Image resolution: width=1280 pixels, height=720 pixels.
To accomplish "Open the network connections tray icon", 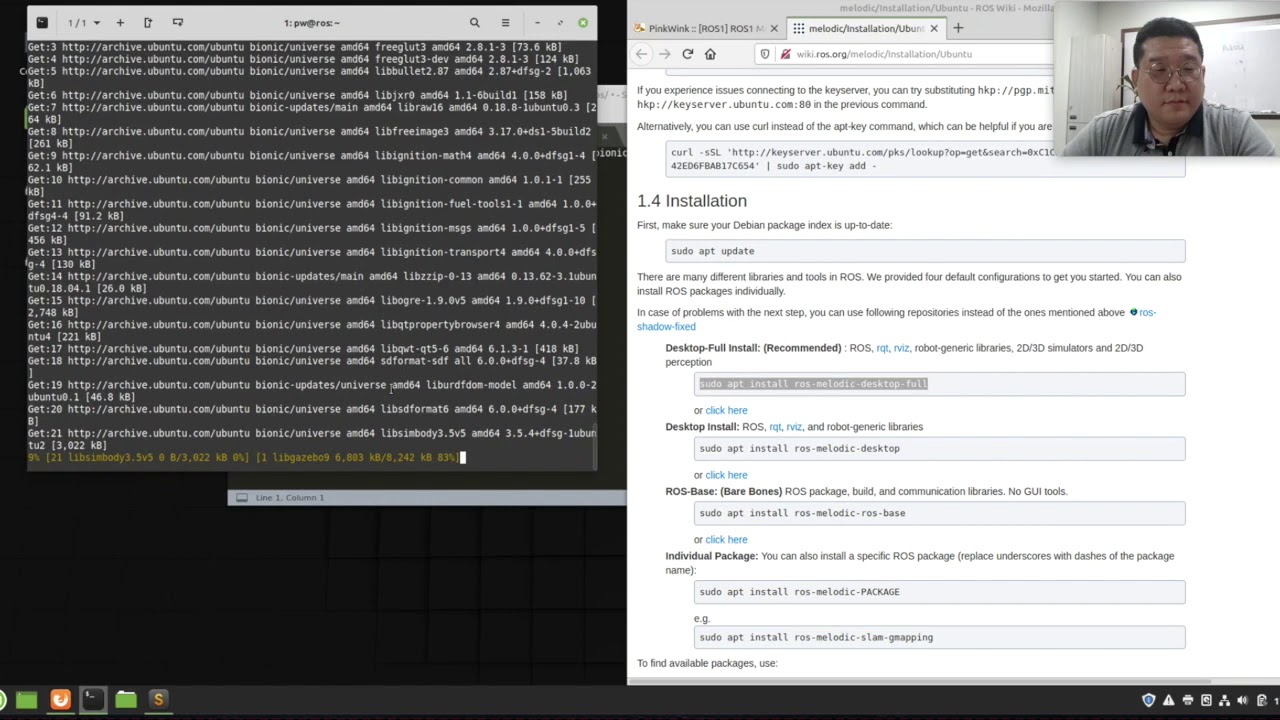I will coord(1225,700).
